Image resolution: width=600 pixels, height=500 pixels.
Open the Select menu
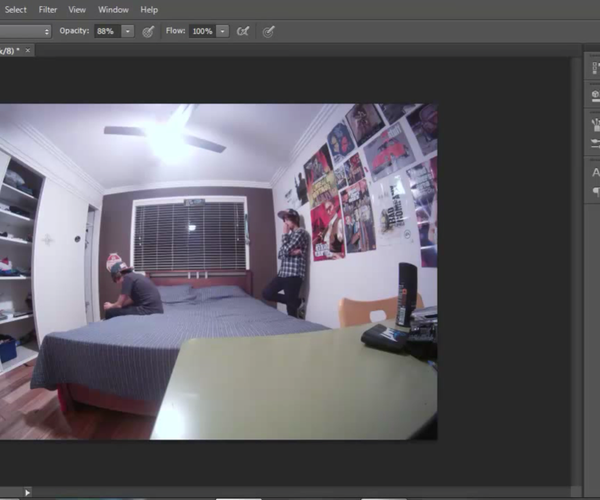(x=16, y=10)
